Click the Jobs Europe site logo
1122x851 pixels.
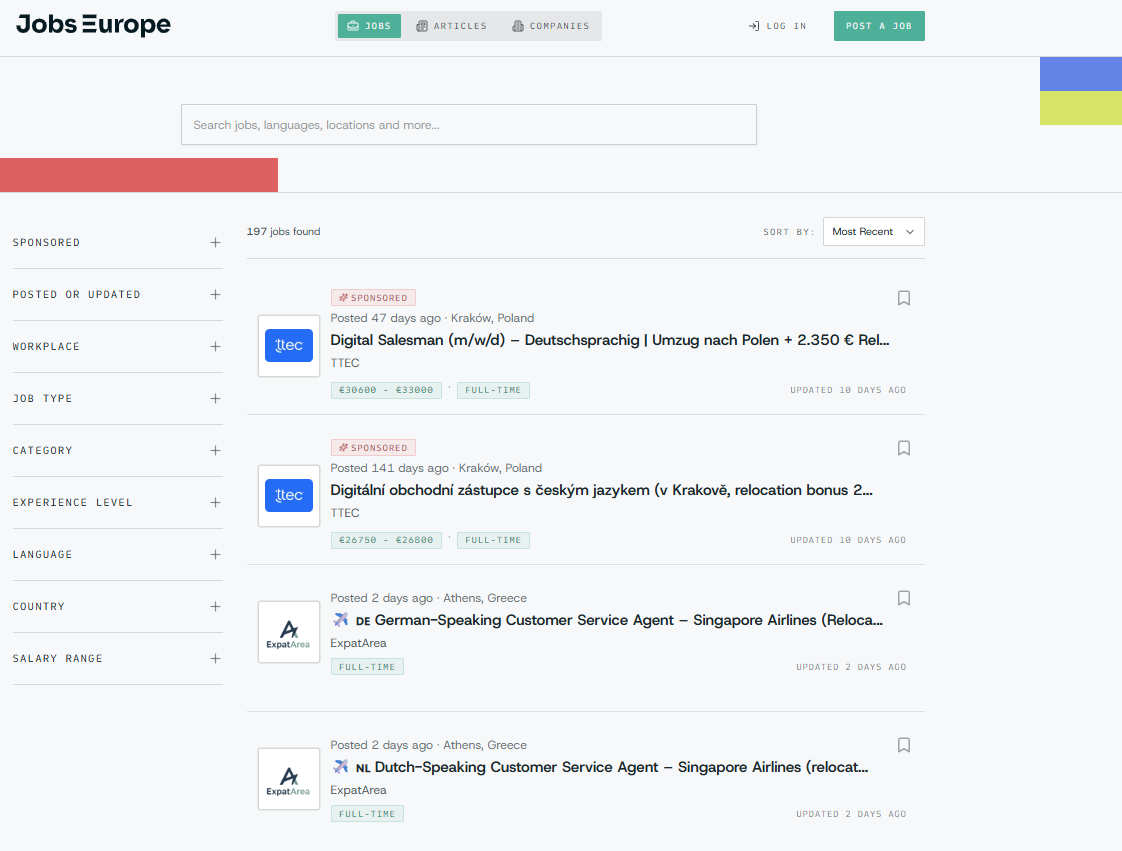(x=94, y=25)
